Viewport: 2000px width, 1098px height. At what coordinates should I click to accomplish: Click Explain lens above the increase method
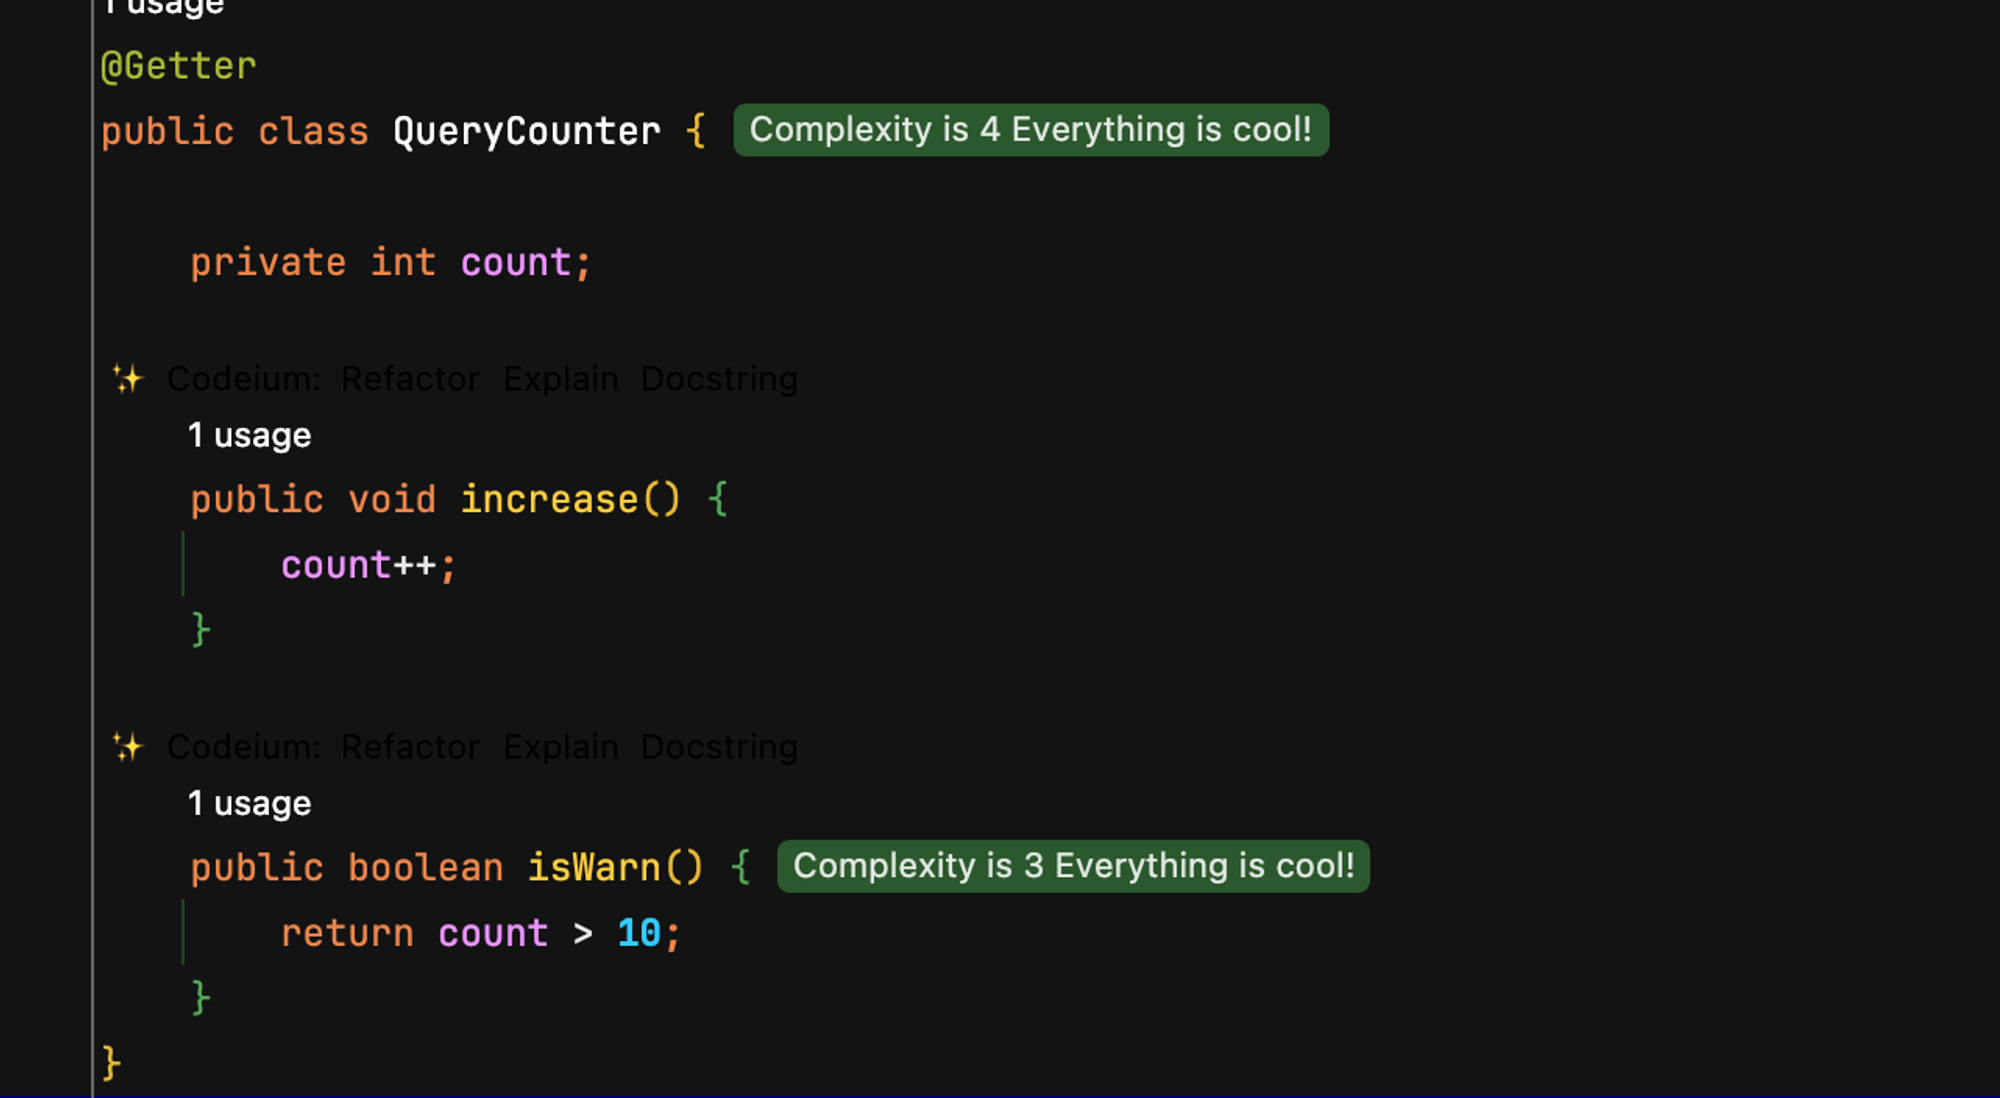pos(560,379)
